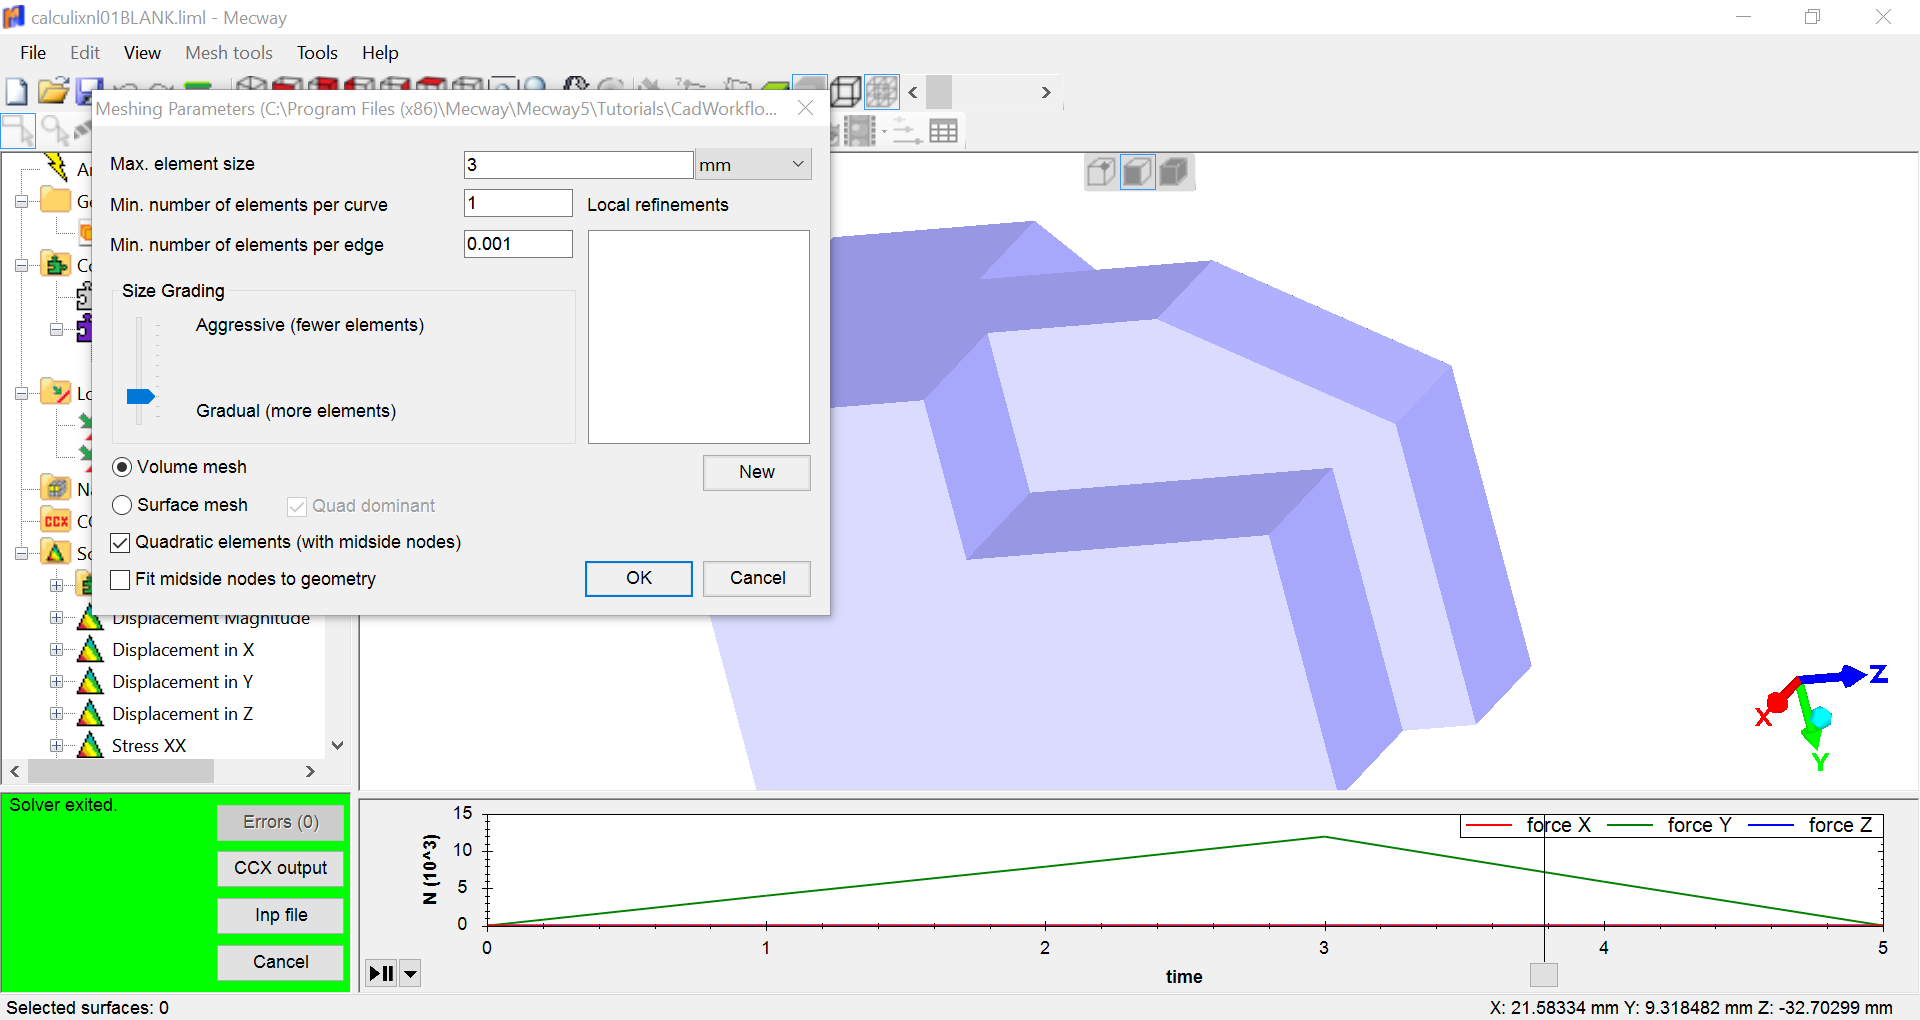Click the Open file folder icon
The image size is (1920, 1020).
pyautogui.click(x=53, y=92)
